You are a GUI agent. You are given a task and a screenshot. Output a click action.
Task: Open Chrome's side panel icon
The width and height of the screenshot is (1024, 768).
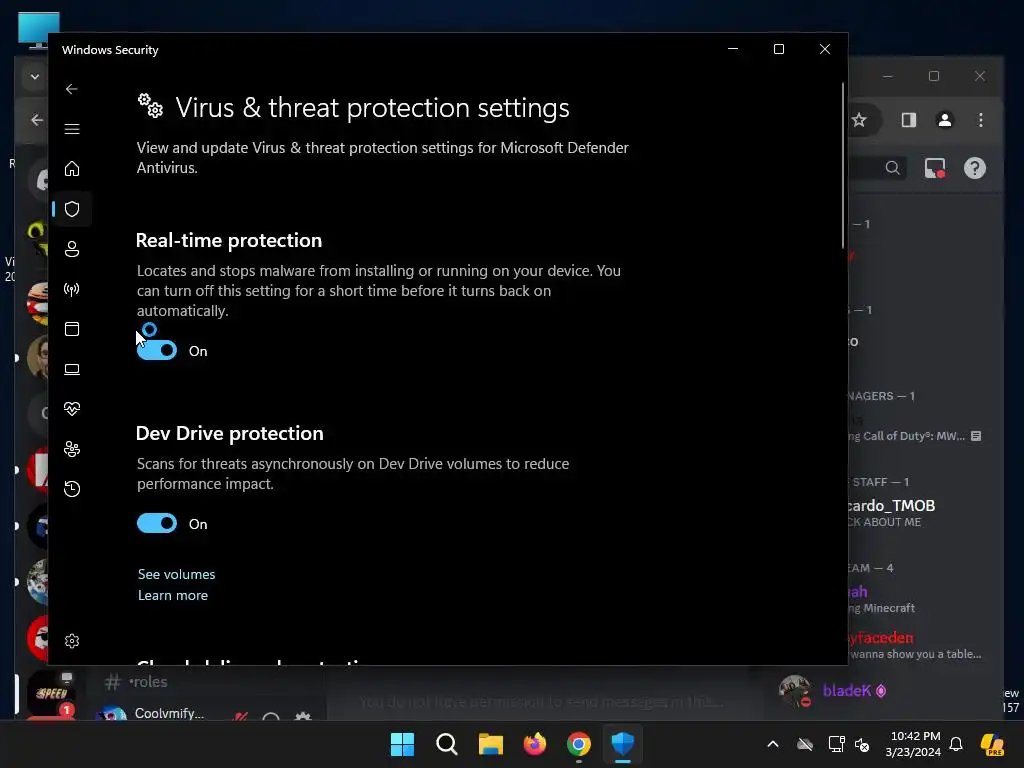tap(908, 120)
